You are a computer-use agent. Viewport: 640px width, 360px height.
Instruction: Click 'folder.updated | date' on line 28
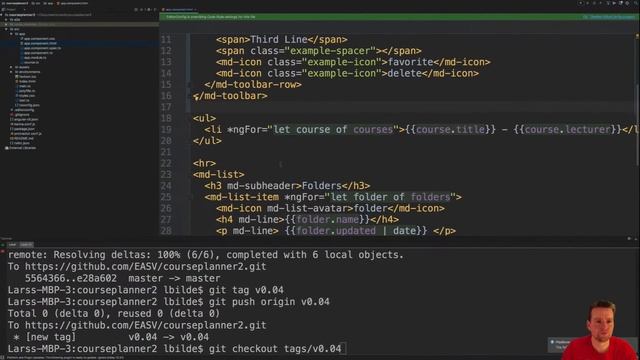356,231
